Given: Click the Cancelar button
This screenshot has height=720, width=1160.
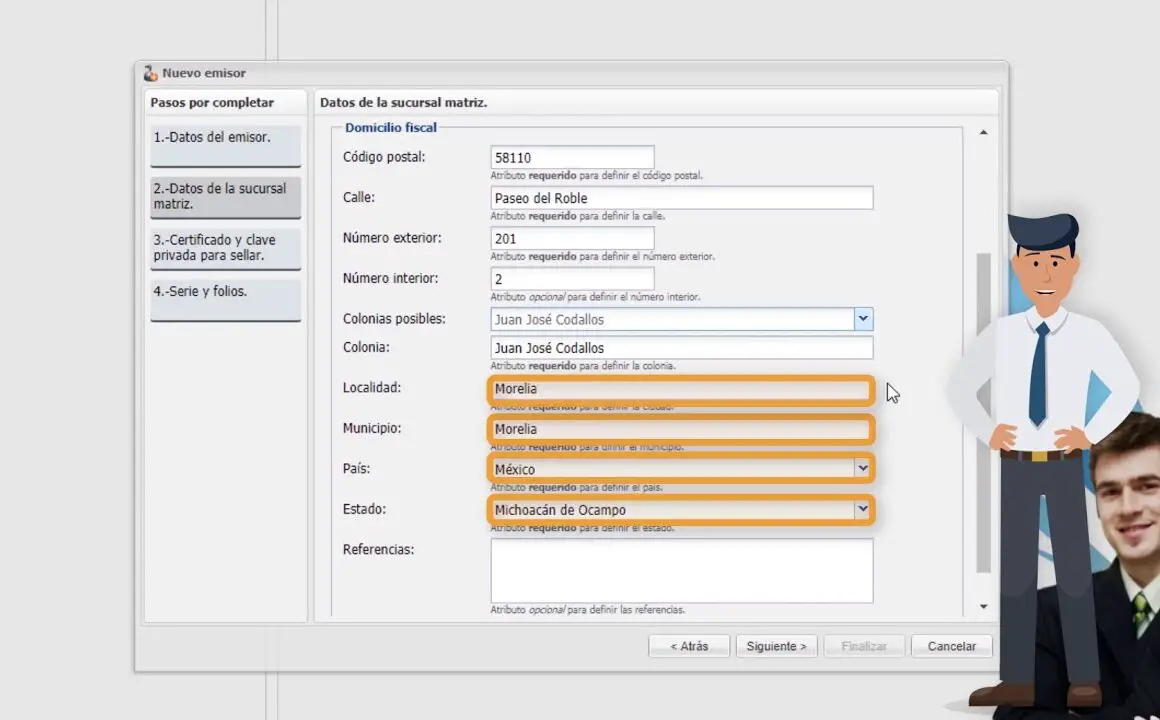Looking at the screenshot, I should tap(951, 646).
